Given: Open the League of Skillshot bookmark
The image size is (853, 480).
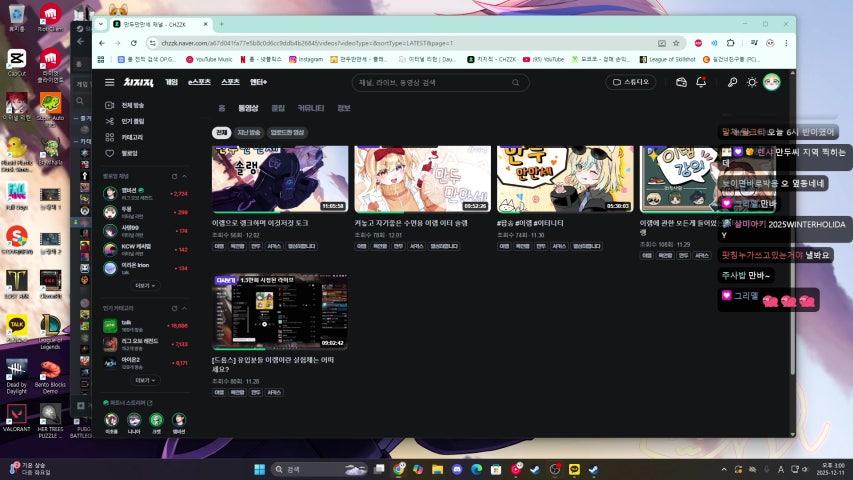Looking at the screenshot, I should coord(667,59).
